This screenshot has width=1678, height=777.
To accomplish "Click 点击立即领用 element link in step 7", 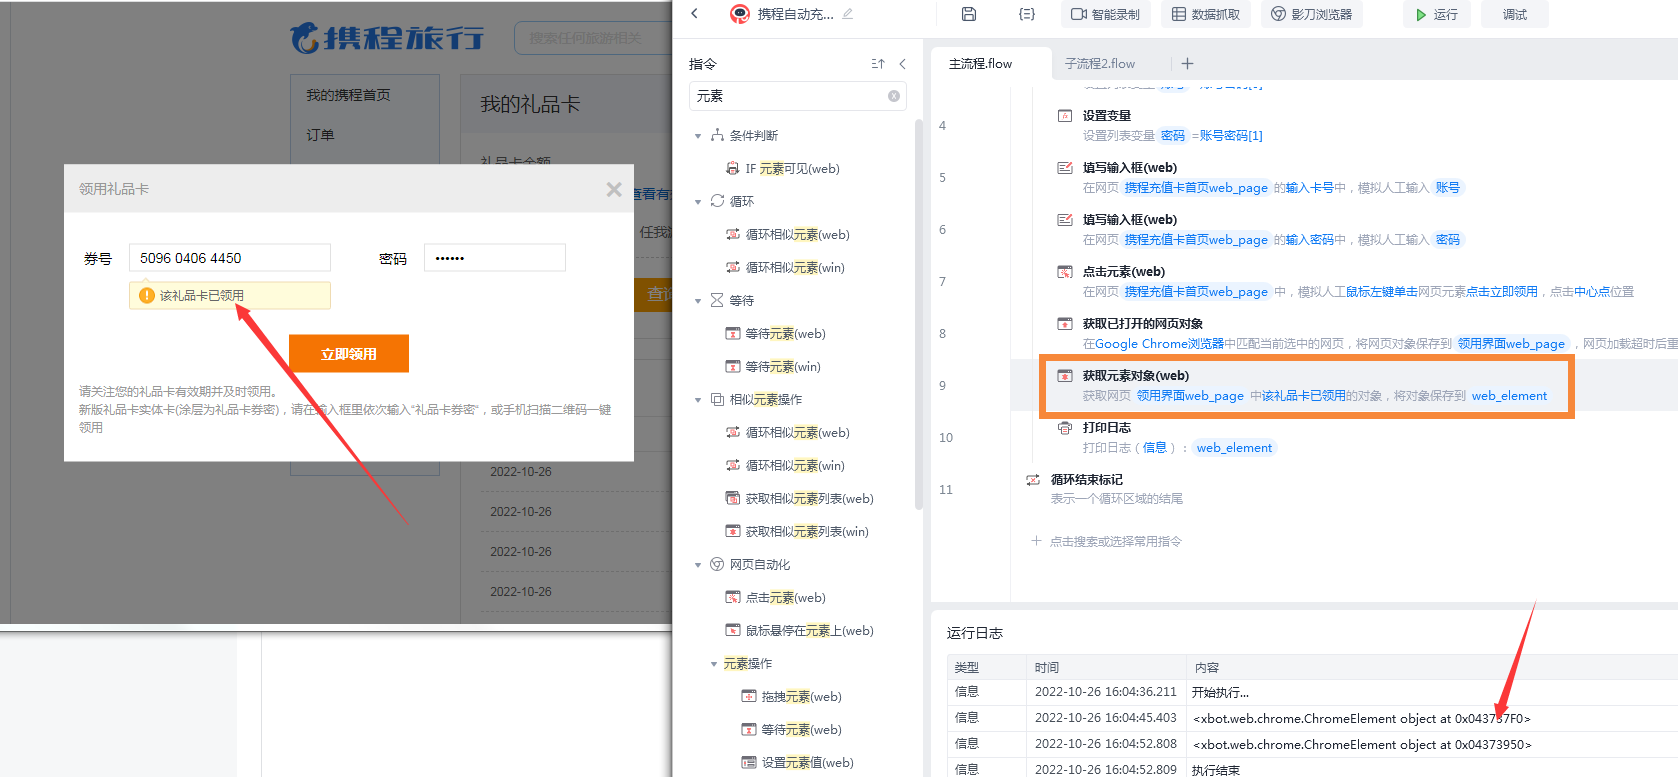I will click(1502, 292).
